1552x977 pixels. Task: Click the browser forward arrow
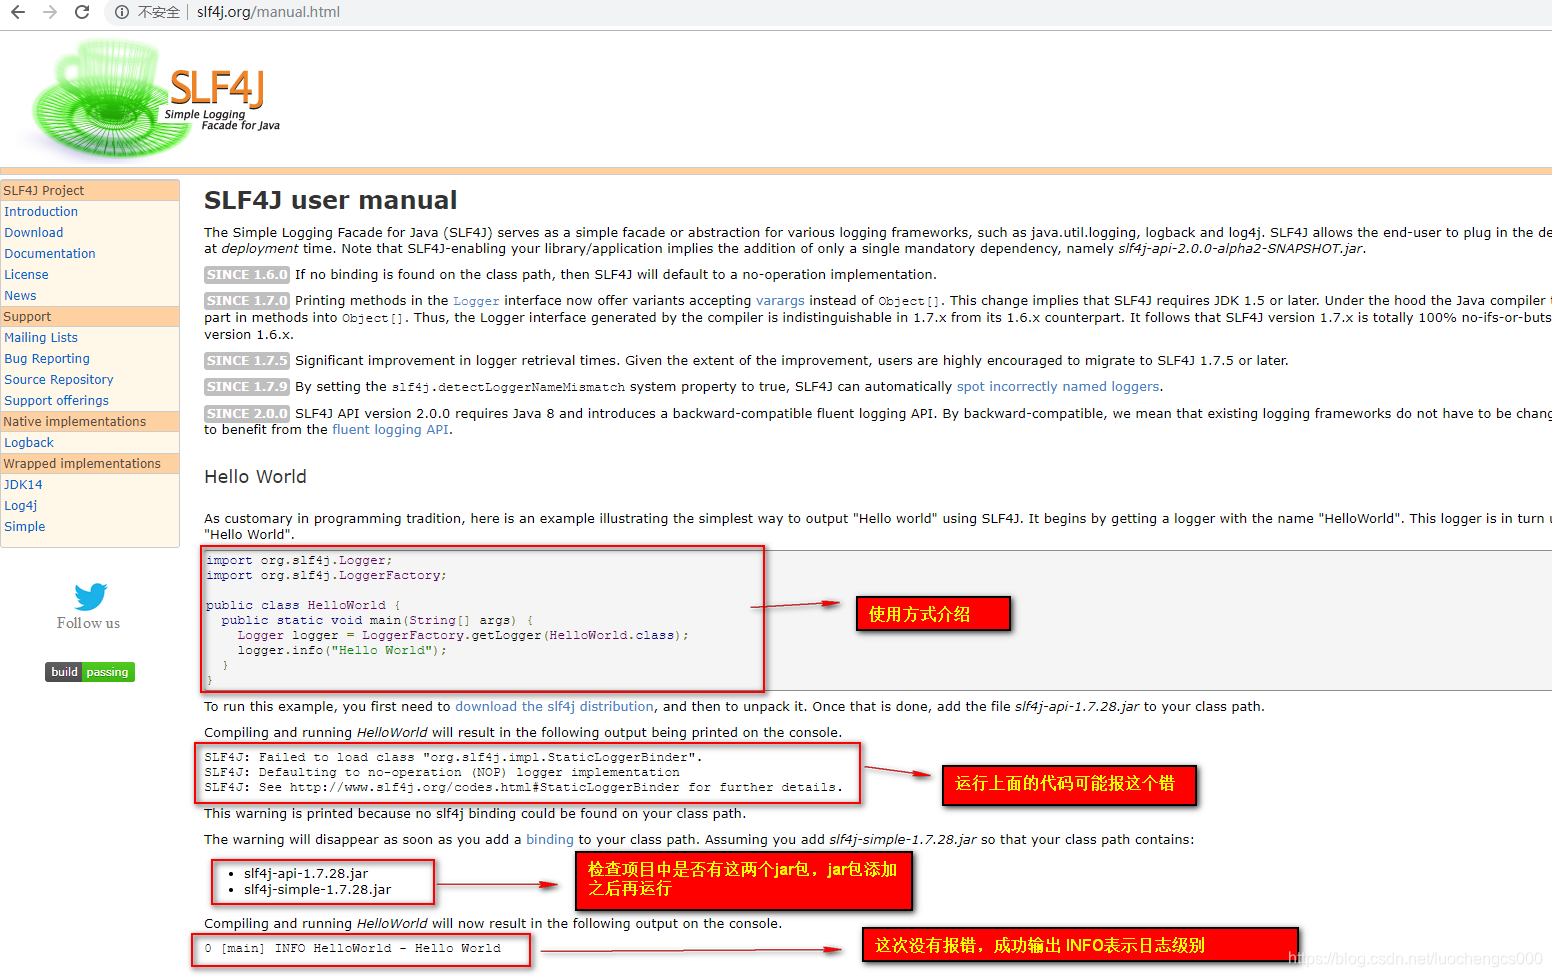pyautogui.click(x=50, y=12)
